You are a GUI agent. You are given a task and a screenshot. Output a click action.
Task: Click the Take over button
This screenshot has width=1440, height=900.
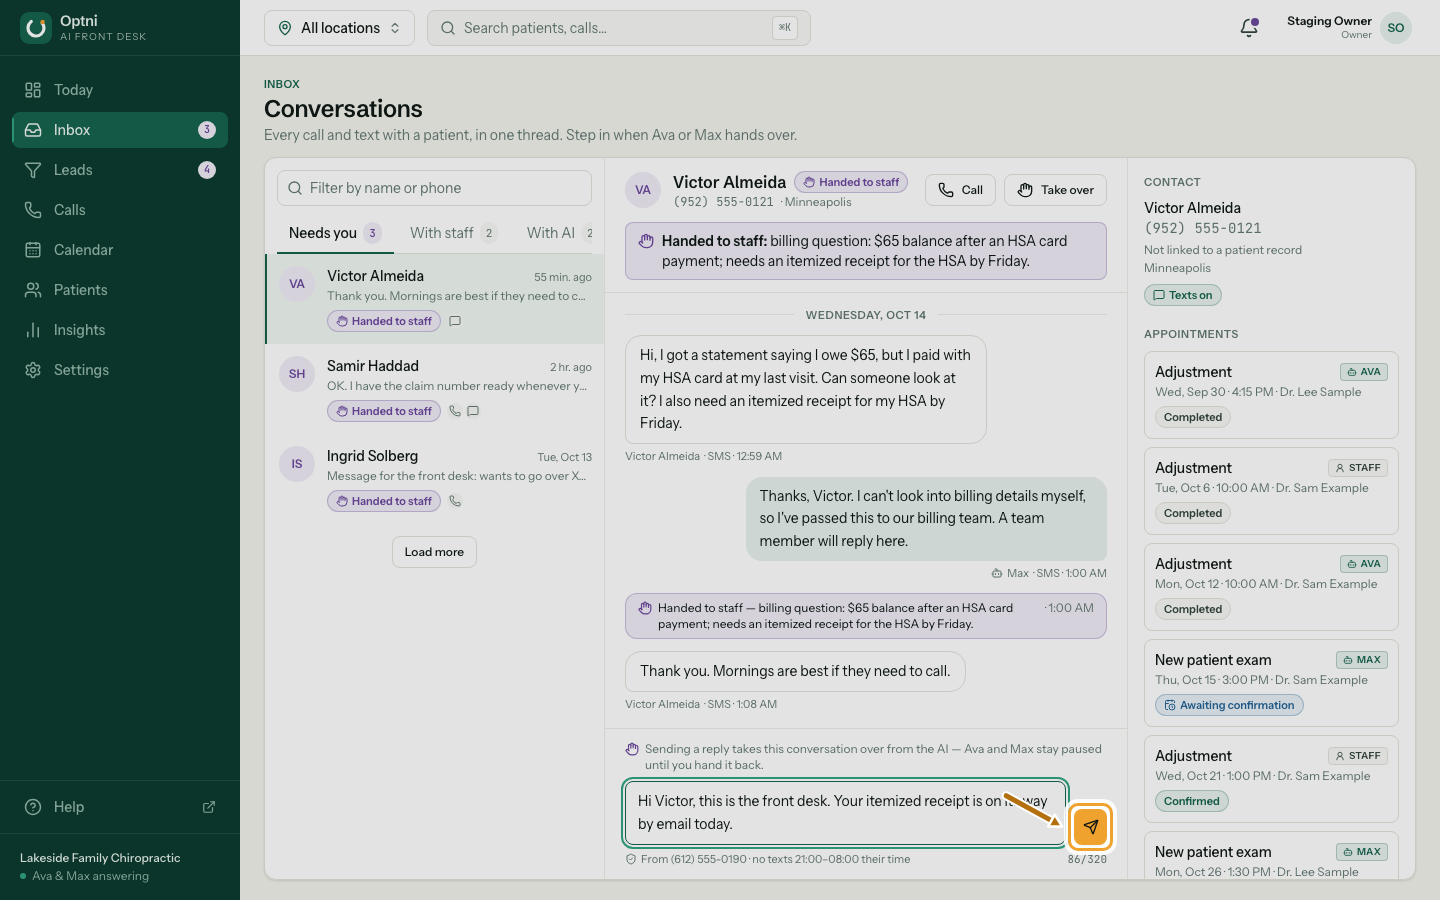click(x=1055, y=190)
